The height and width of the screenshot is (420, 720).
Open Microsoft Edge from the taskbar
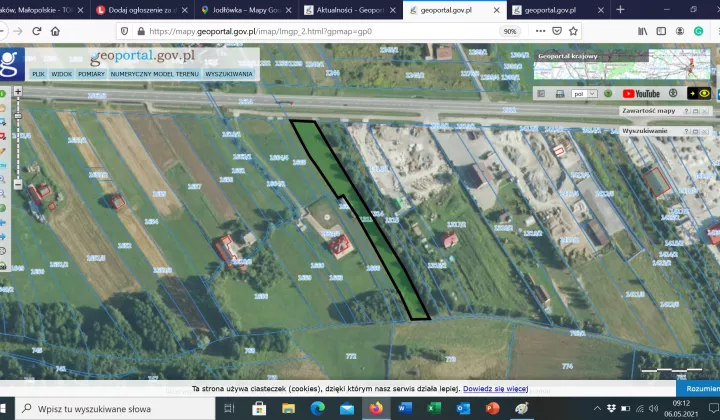(x=318, y=408)
